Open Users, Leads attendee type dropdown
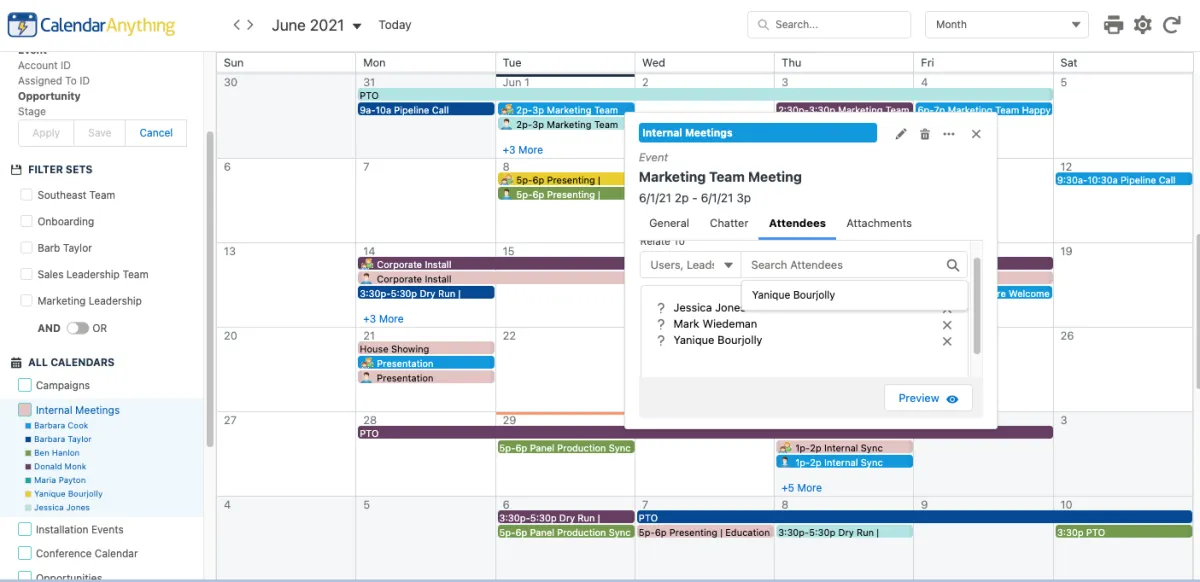The image size is (1200, 582). click(690, 265)
